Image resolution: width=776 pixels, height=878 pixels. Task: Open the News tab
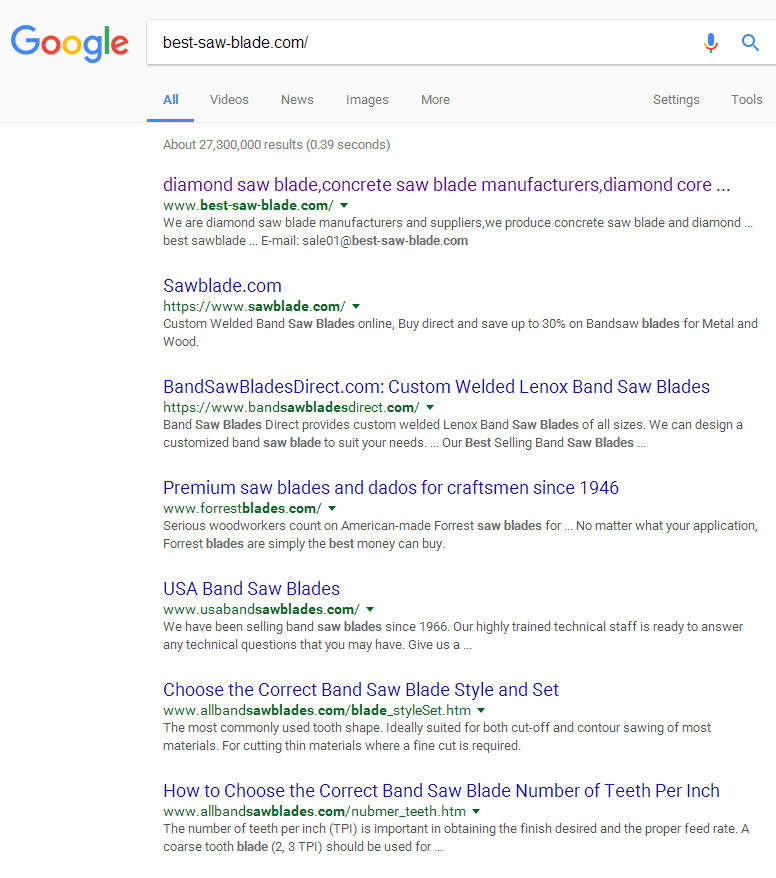(x=297, y=100)
